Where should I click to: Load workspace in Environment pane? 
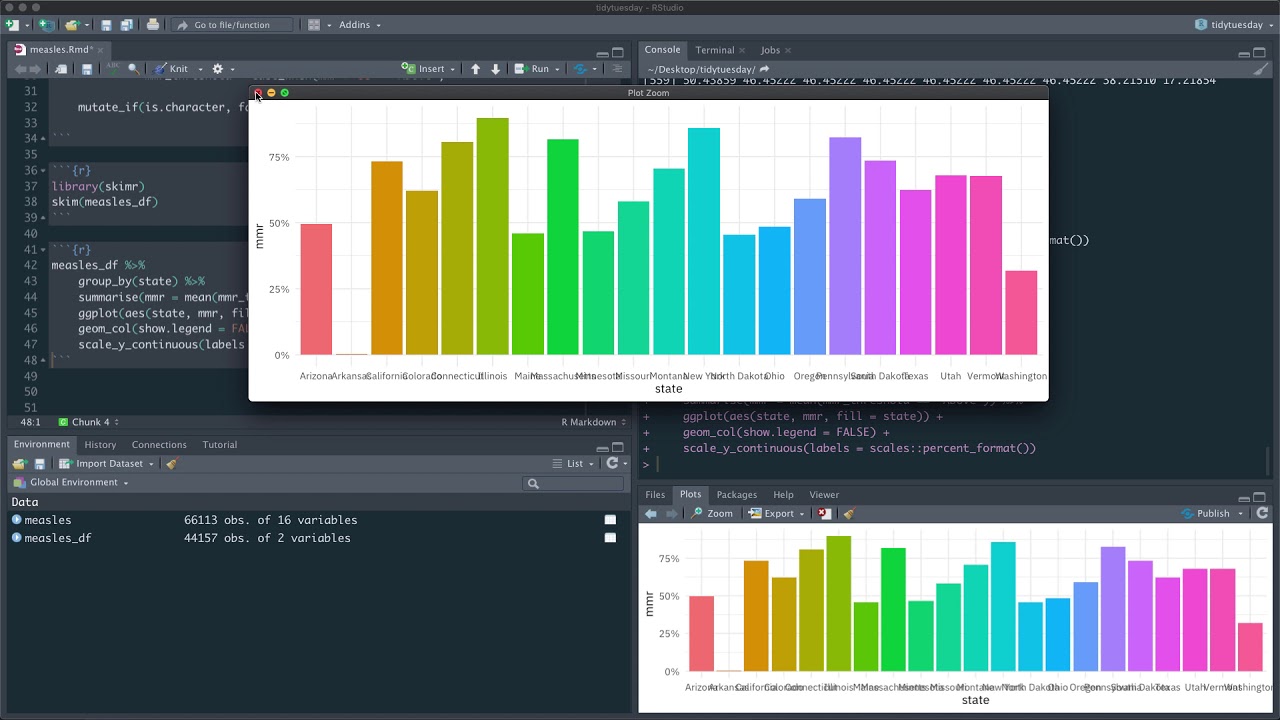pos(18,464)
